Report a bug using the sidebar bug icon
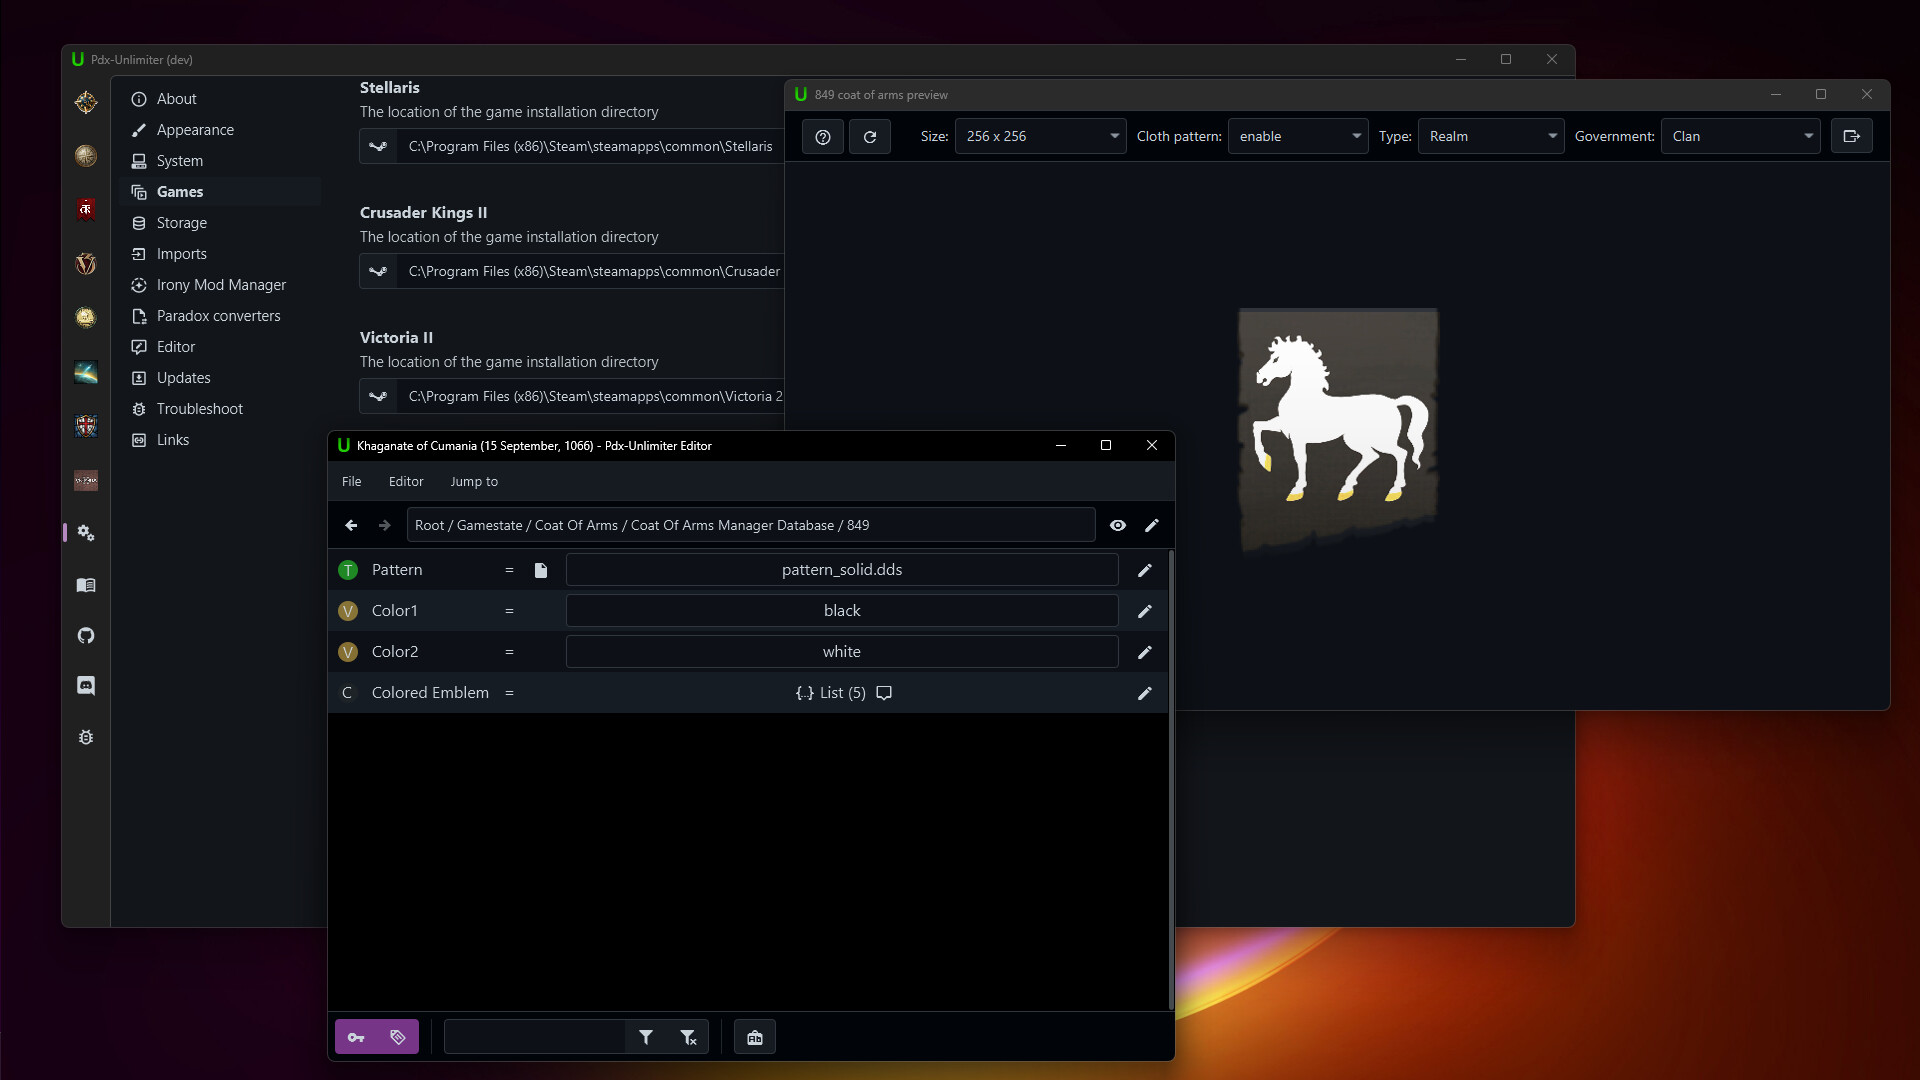 coord(86,737)
